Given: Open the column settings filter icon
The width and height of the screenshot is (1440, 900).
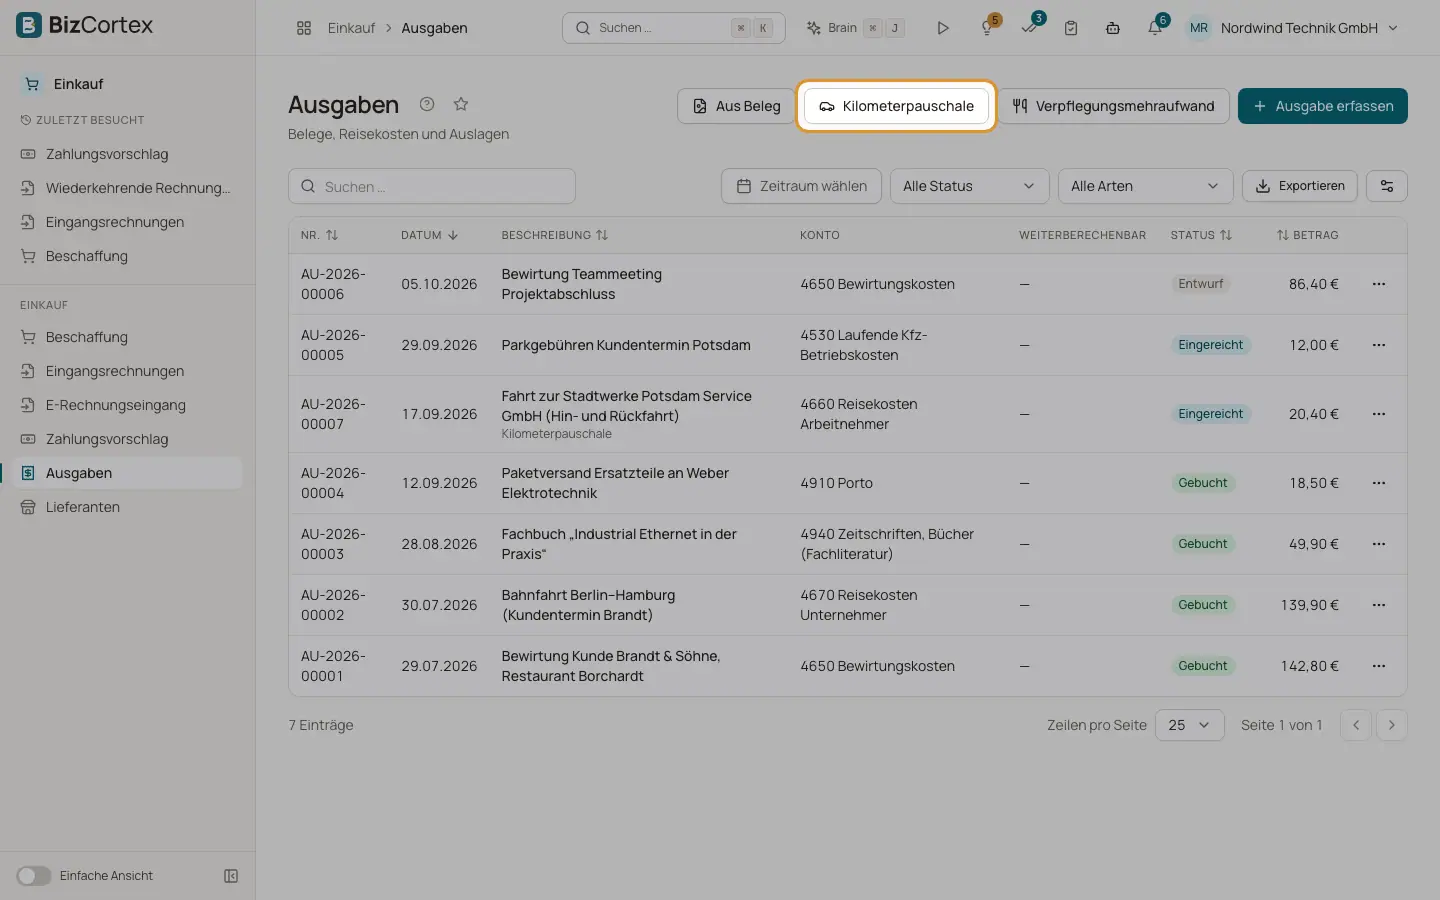Looking at the screenshot, I should point(1387,186).
